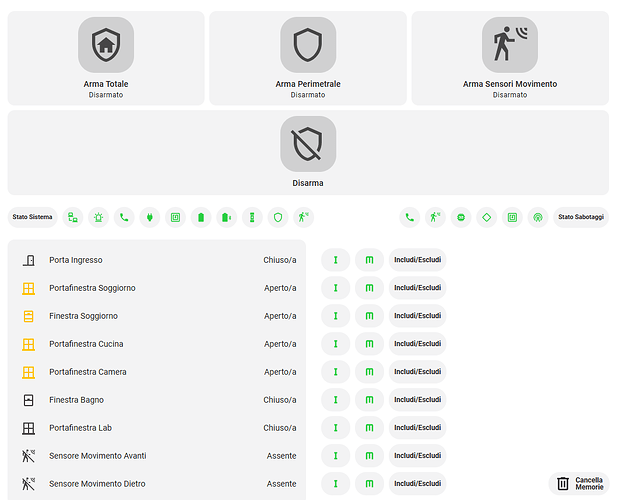Image resolution: width=618 pixels, height=500 pixels.
Task: Click the chip icon in Stato Sabotaggi group
Action: (461, 217)
